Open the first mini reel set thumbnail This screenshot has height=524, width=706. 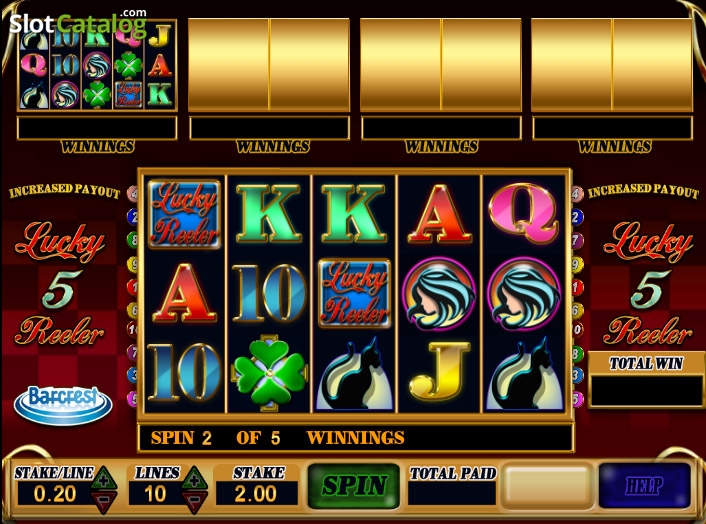click(x=97, y=65)
